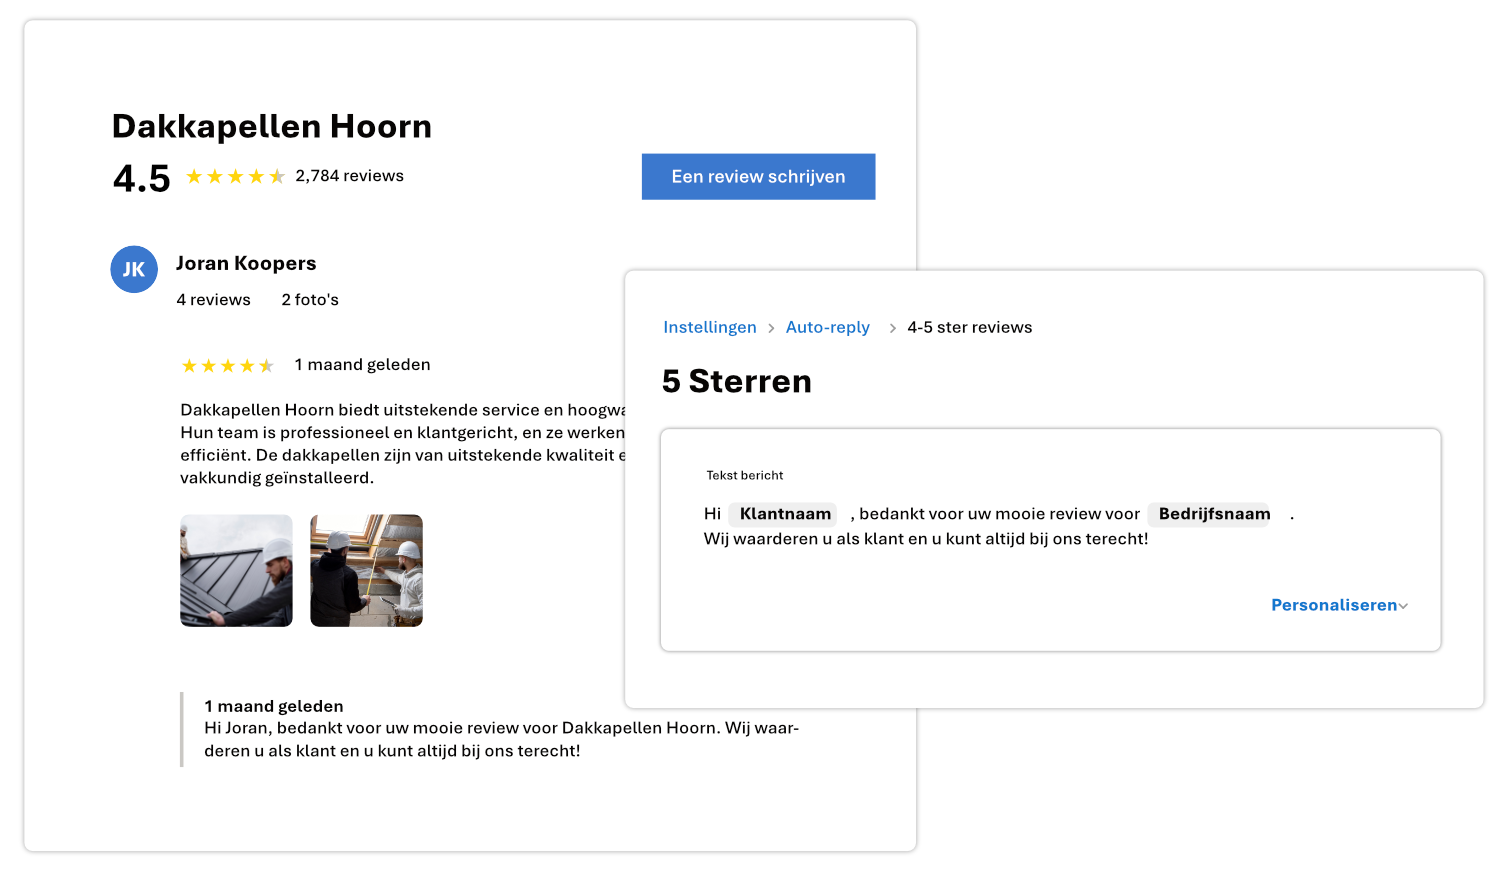Image resolution: width=1500 pixels, height=874 pixels.
Task: View Joran's 4 reviews
Action: [213, 300]
